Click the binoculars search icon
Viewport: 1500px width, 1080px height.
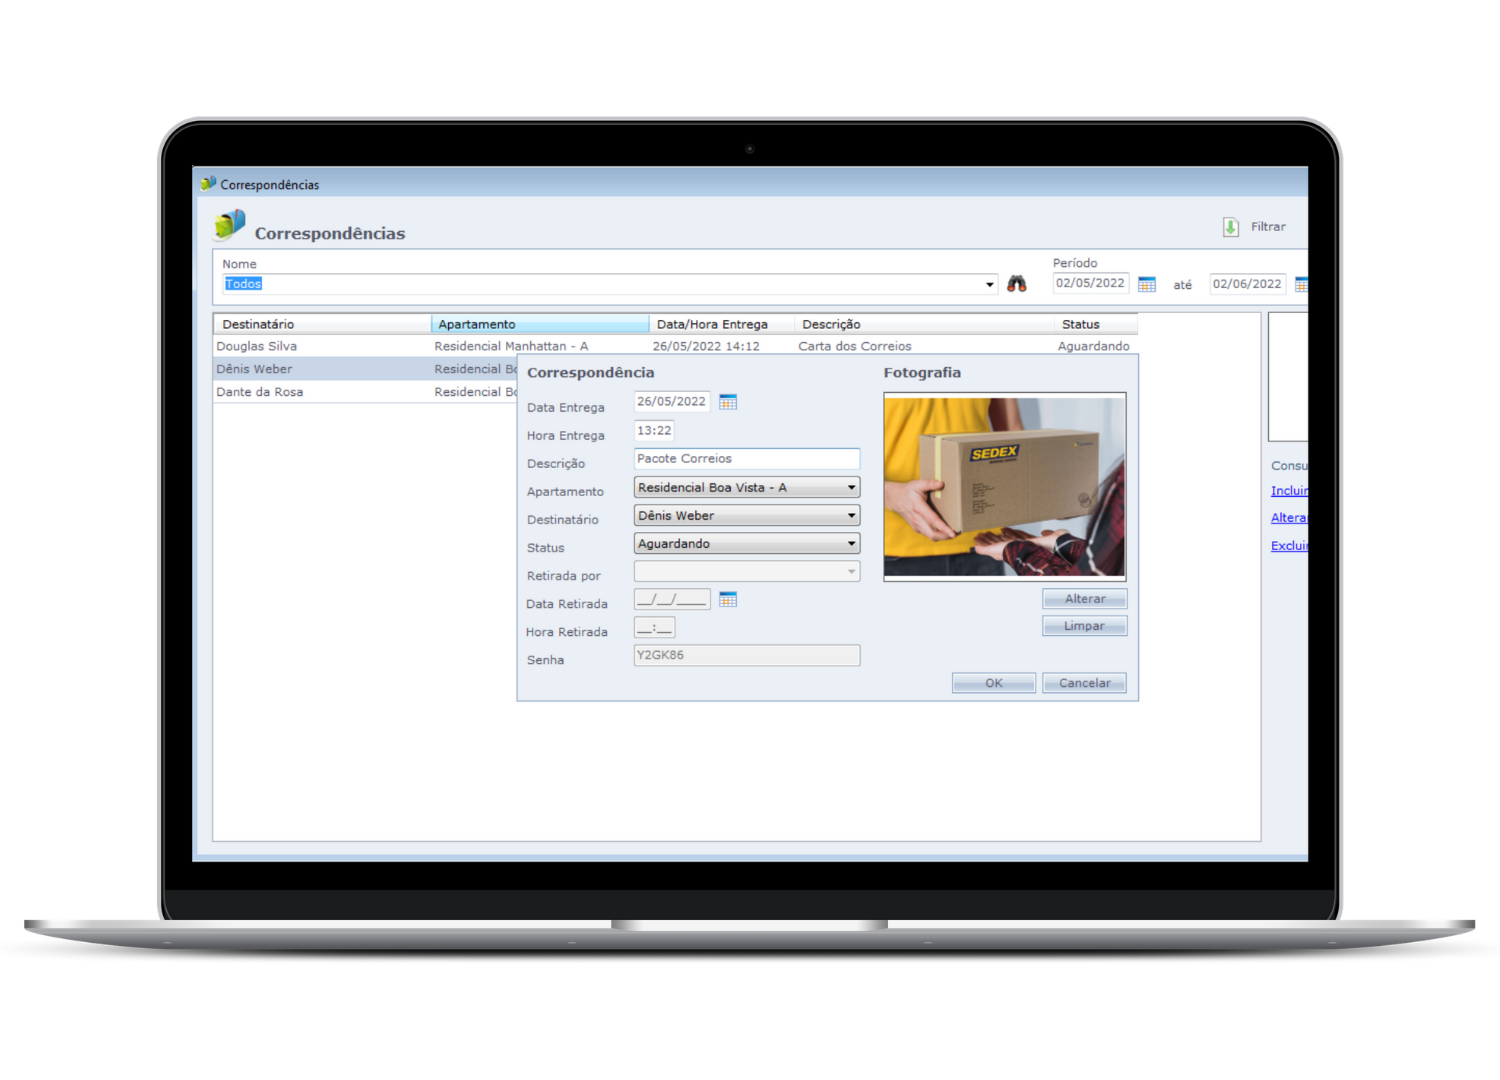coord(1016,284)
